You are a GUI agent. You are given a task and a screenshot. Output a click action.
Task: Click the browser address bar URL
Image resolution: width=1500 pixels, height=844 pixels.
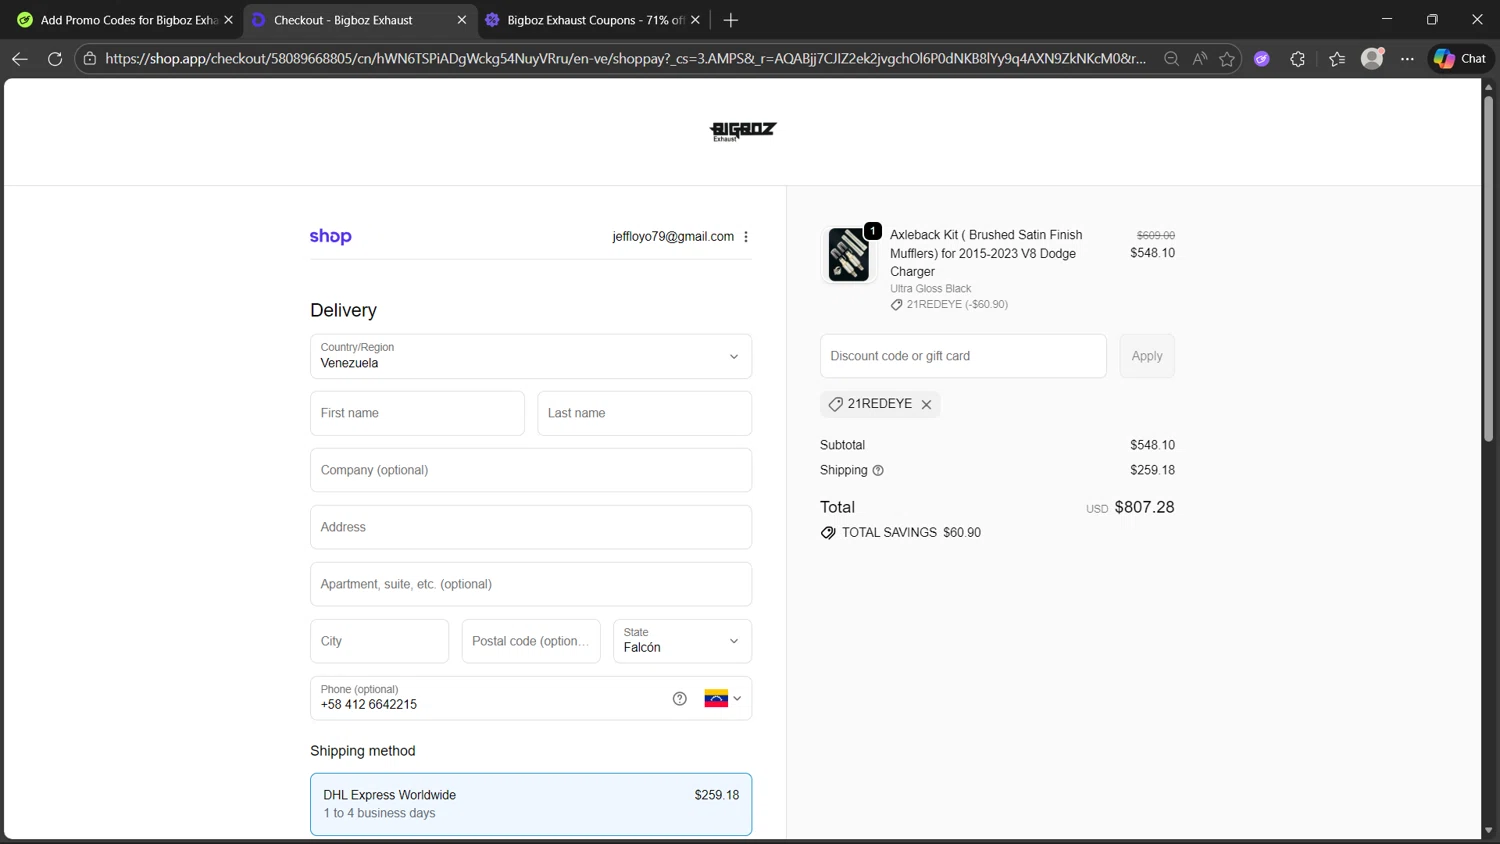point(625,59)
